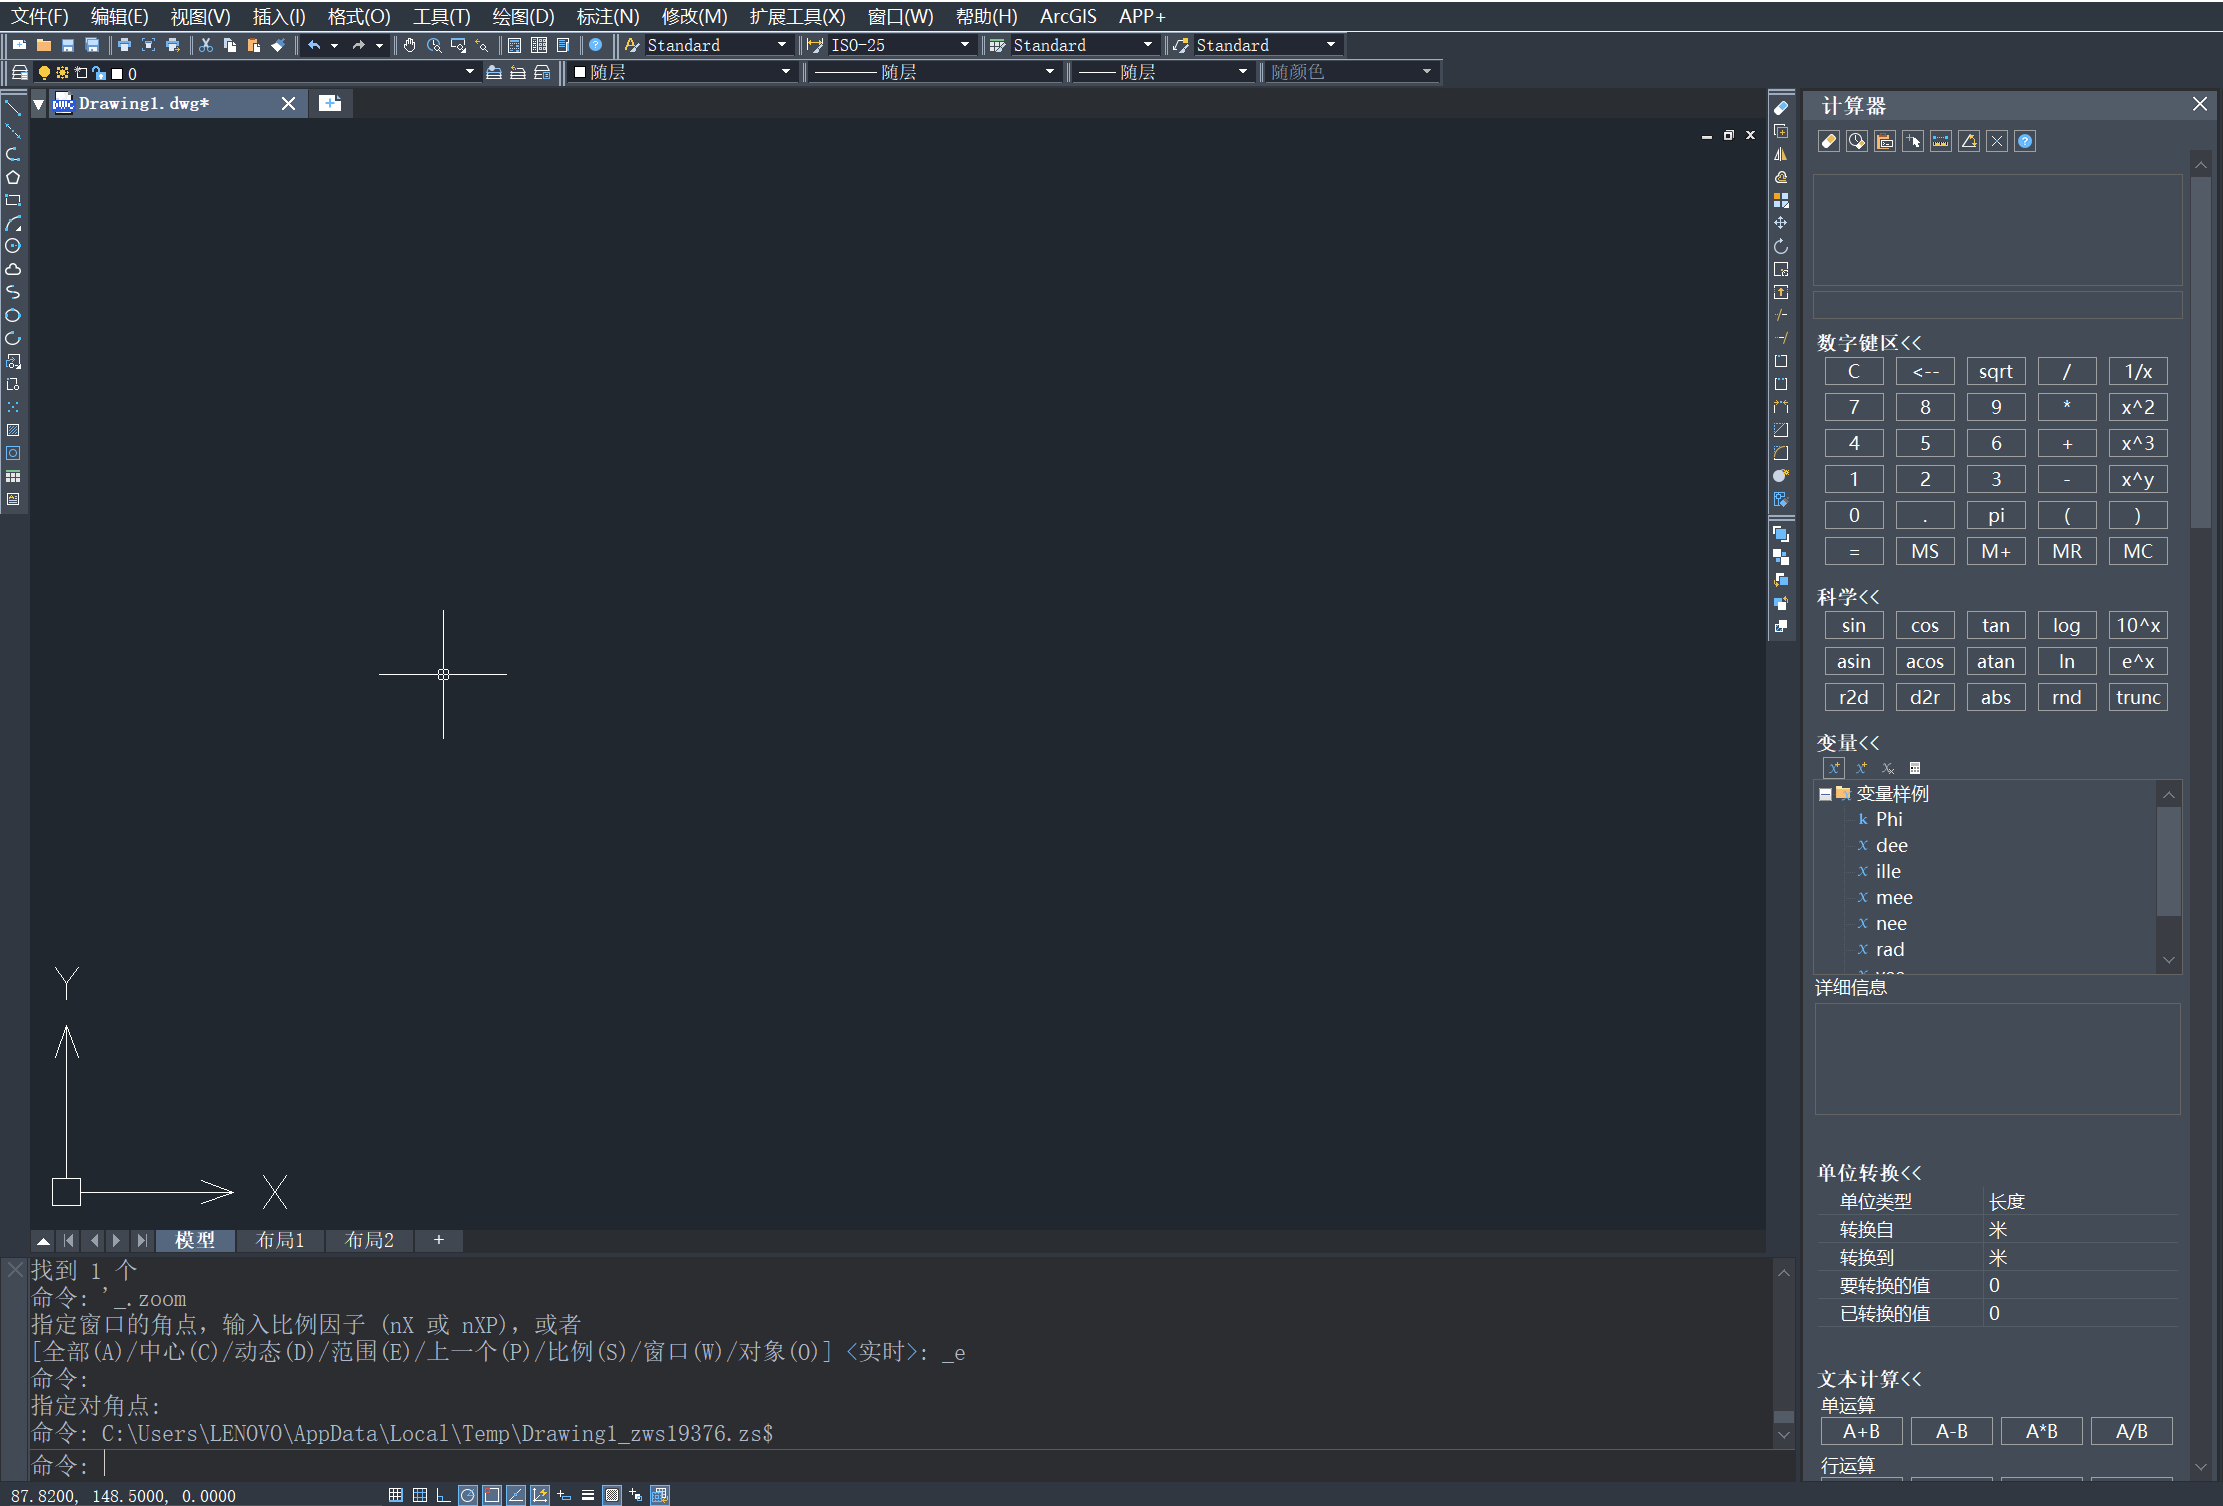The width and height of the screenshot is (2223, 1506).
Task: Toggle Object Snap Tracking in status bar
Action: [516, 1495]
